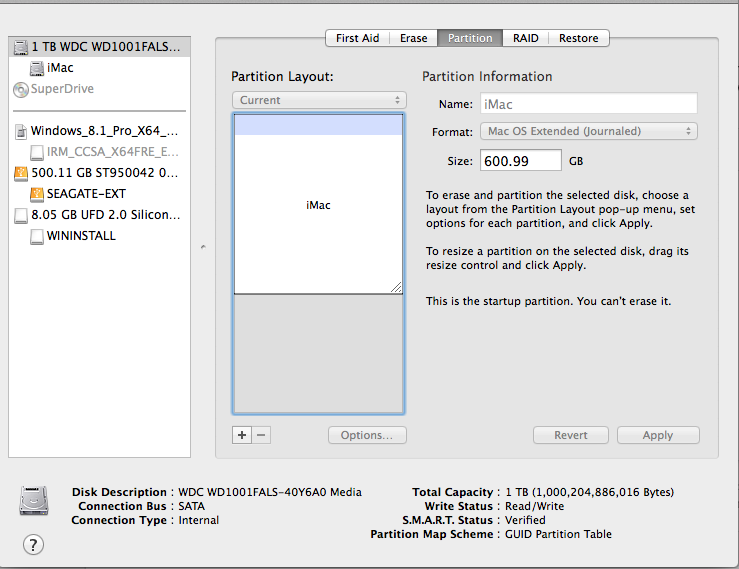
Task: Click the 1 TB WDC hard disk icon
Action: [x=21, y=47]
